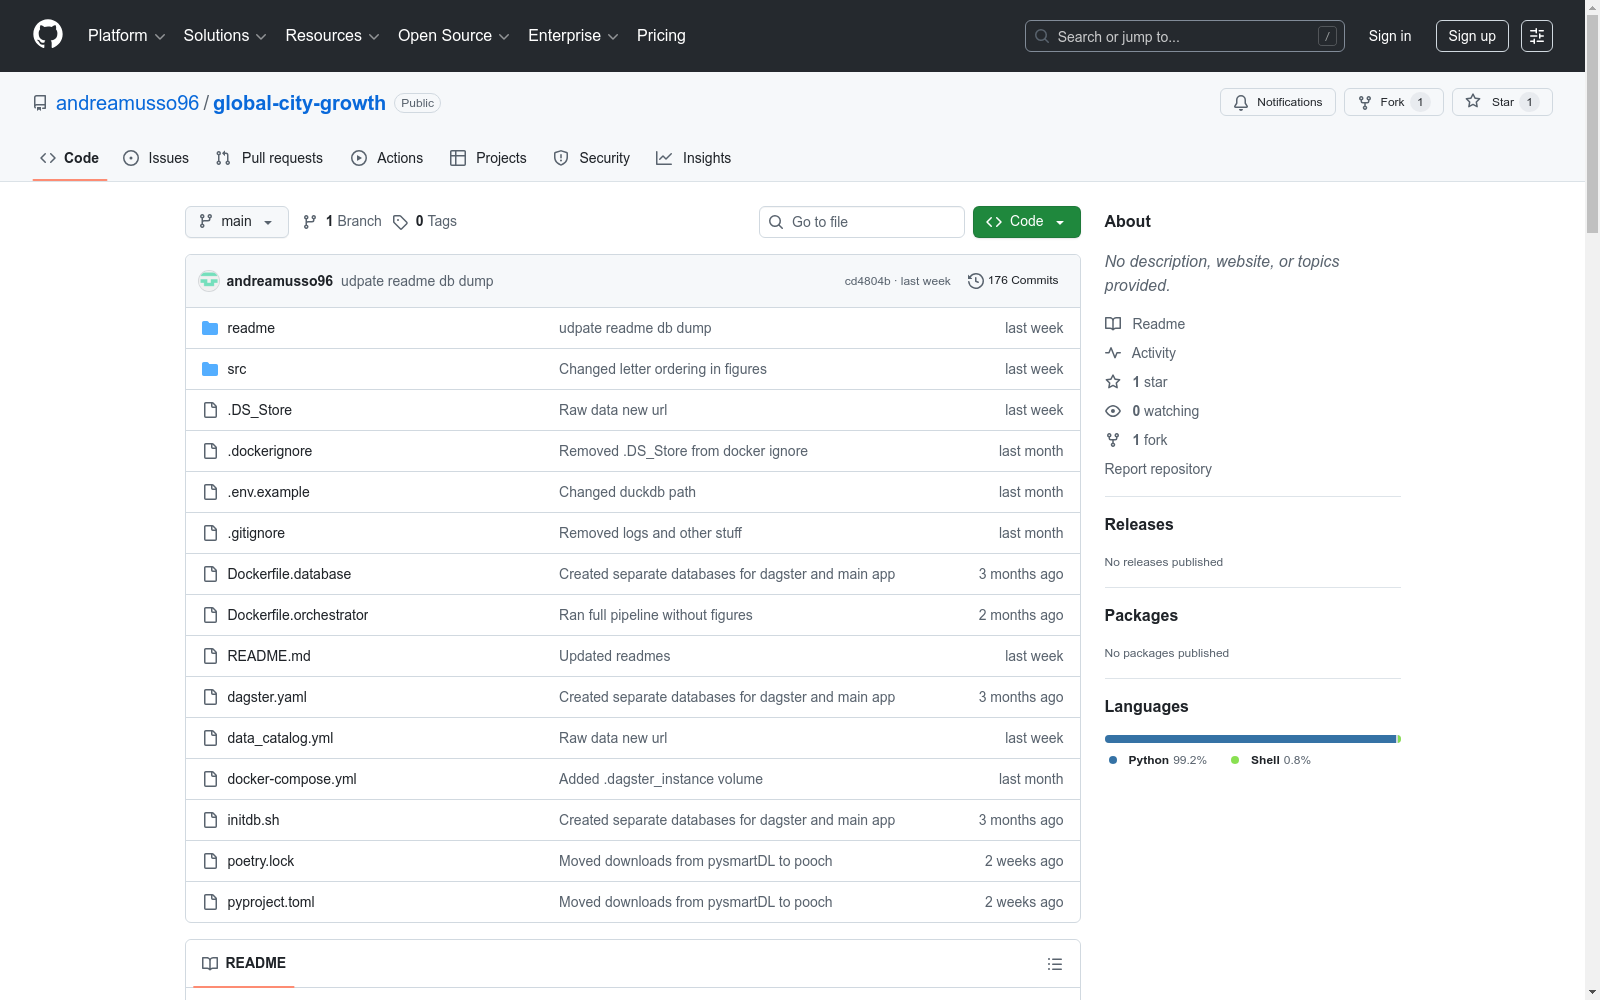1600x1000 pixels.
Task: Expand the Platform menu
Action: click(x=126, y=36)
